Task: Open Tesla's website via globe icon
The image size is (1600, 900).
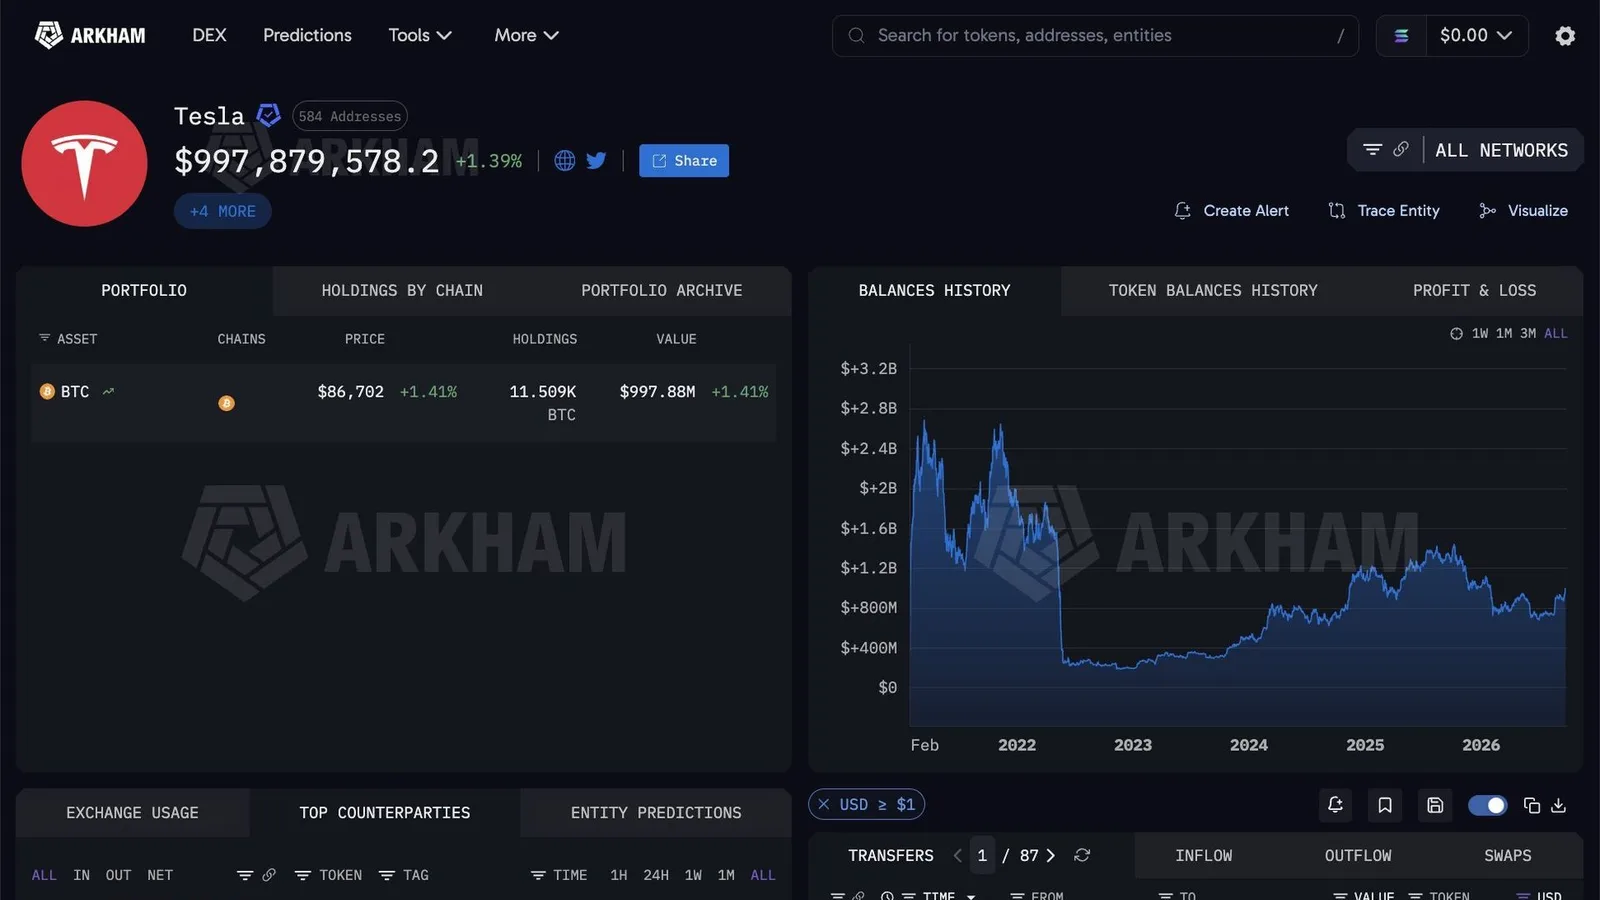Action: pos(565,161)
